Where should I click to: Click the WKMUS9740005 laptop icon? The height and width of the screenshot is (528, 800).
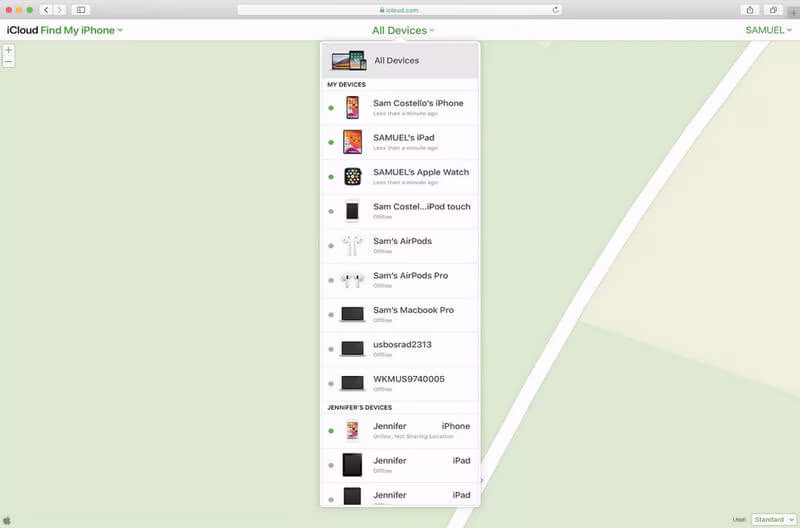(x=353, y=383)
